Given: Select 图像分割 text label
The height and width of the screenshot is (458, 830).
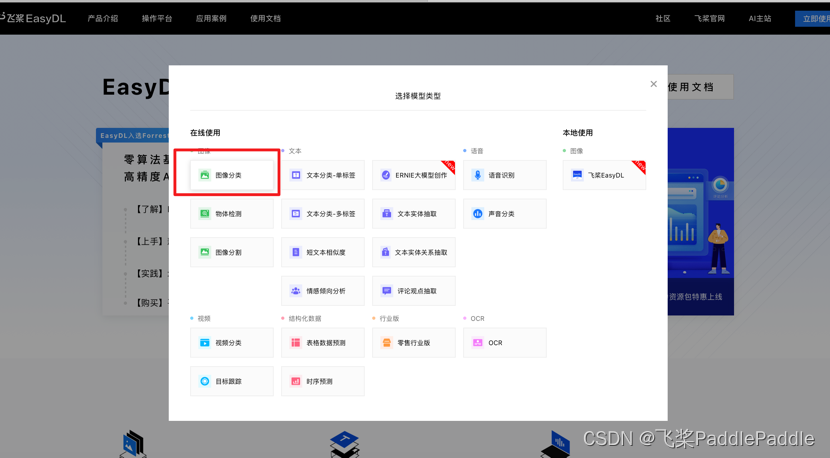Looking at the screenshot, I should click(x=228, y=253).
